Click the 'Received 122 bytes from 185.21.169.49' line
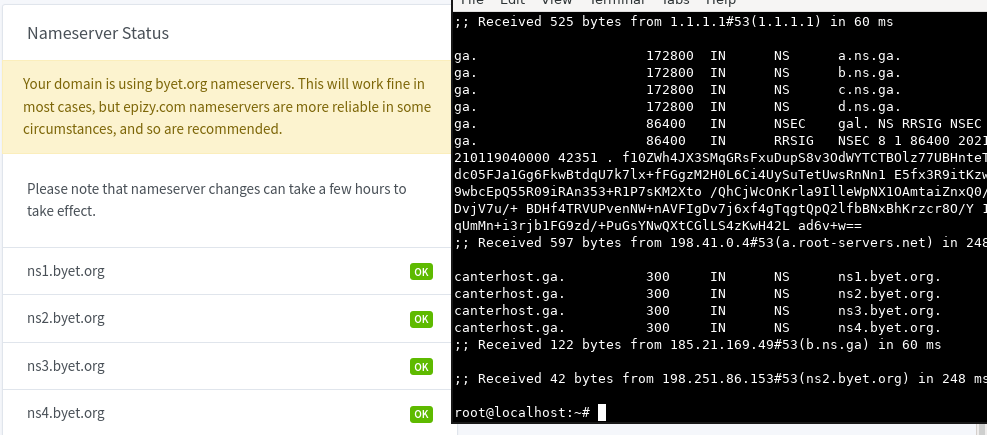Viewport: 987px width, 435px height. pyautogui.click(x=697, y=344)
